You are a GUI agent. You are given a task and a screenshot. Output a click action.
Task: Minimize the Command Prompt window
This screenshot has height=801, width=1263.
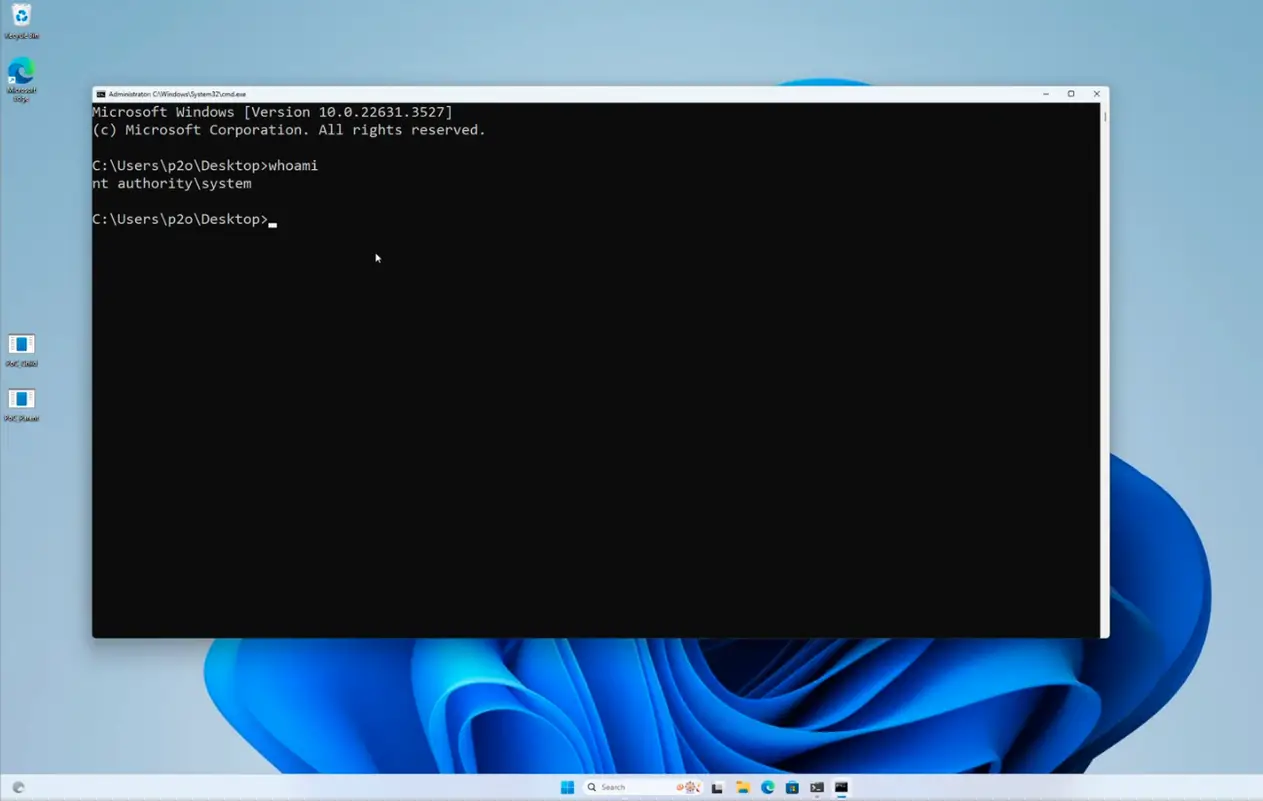click(x=1046, y=94)
